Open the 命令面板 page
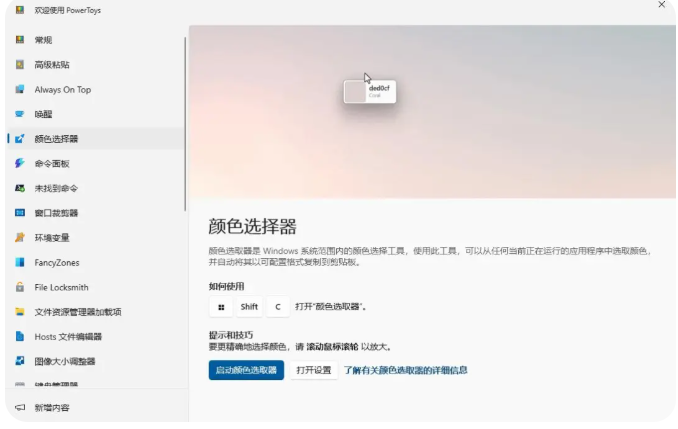This screenshot has height=429, width=678. [96, 163]
